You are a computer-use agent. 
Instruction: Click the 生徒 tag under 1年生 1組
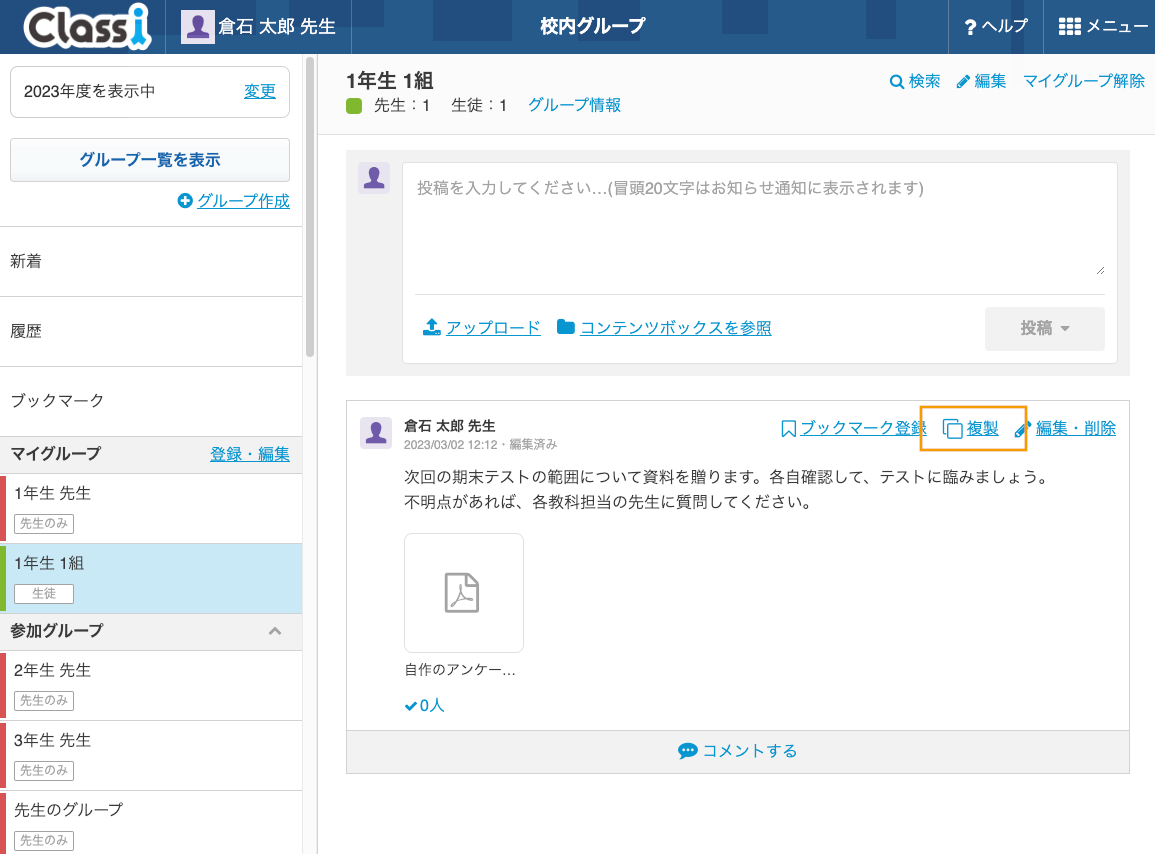coord(44,593)
